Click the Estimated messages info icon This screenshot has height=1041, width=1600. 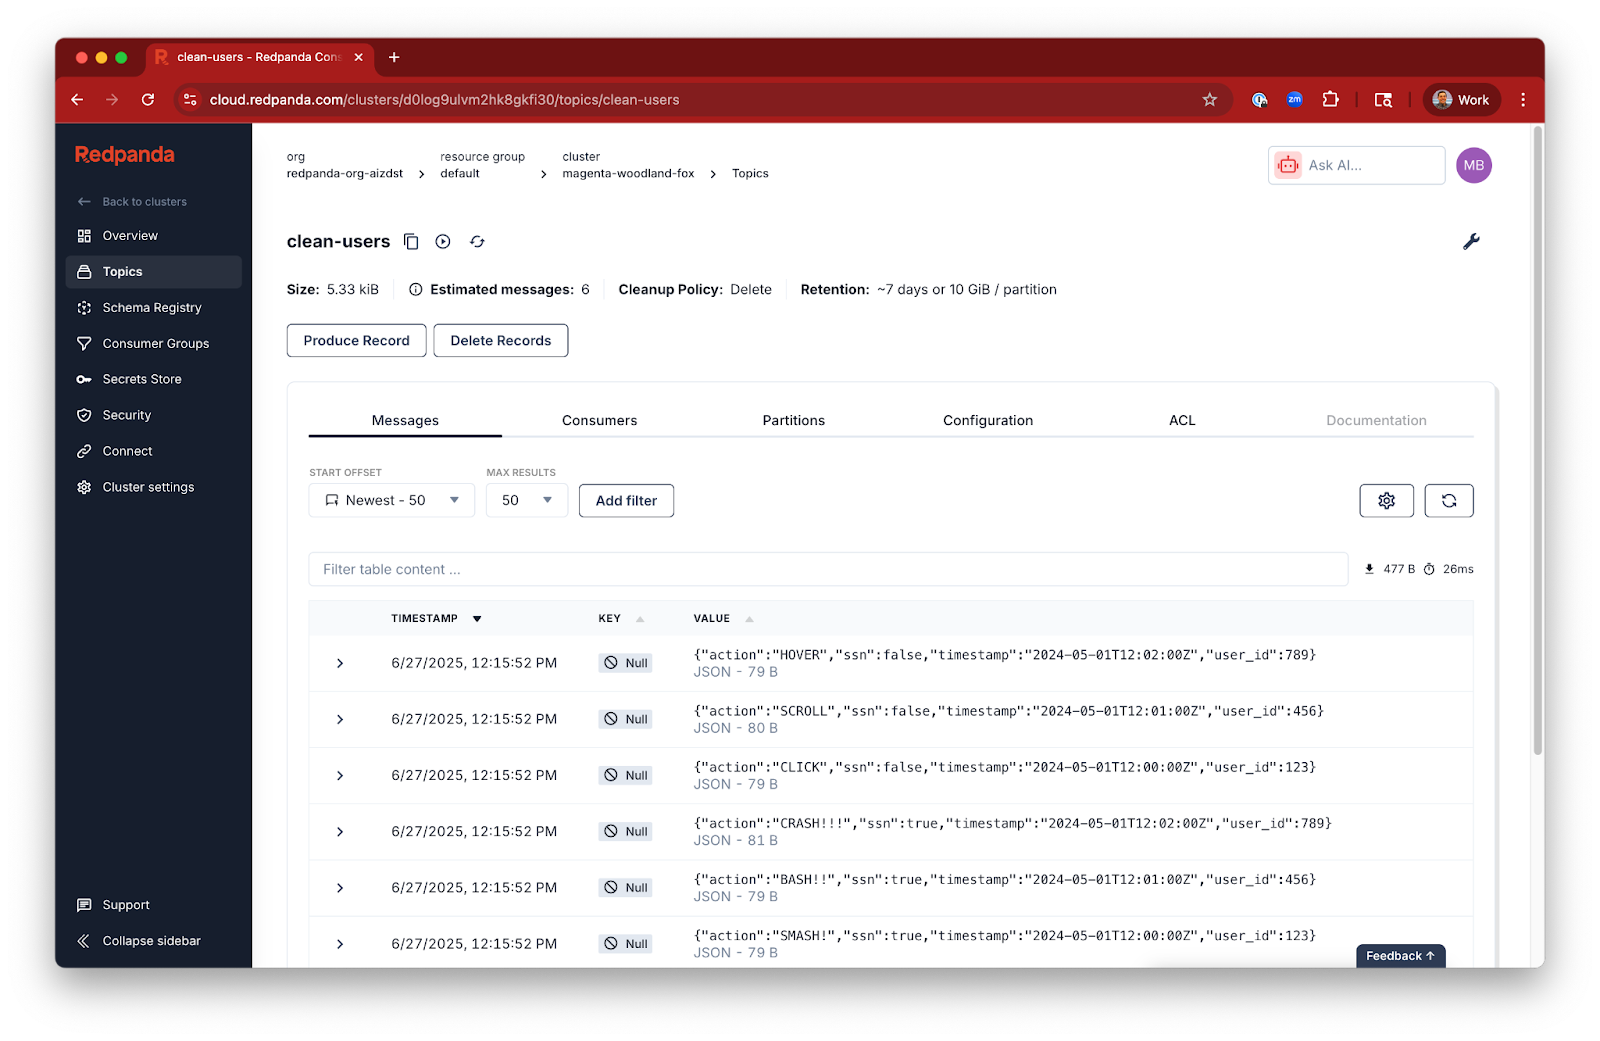pyautogui.click(x=415, y=290)
